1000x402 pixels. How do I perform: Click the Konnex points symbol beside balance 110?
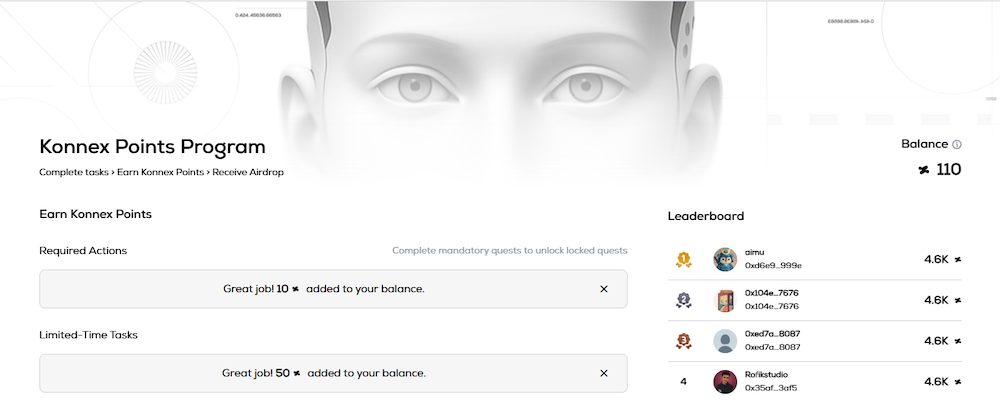[924, 170]
